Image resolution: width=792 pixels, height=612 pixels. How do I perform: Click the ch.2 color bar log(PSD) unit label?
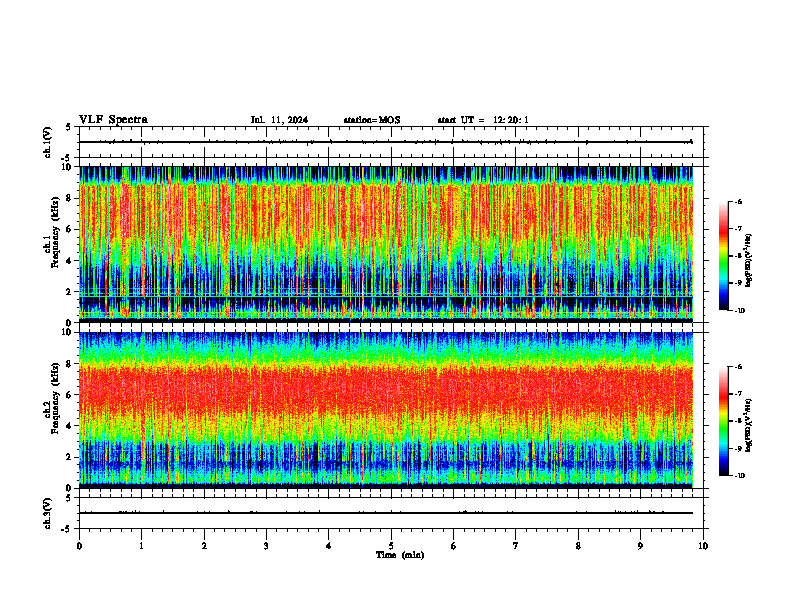749,425
